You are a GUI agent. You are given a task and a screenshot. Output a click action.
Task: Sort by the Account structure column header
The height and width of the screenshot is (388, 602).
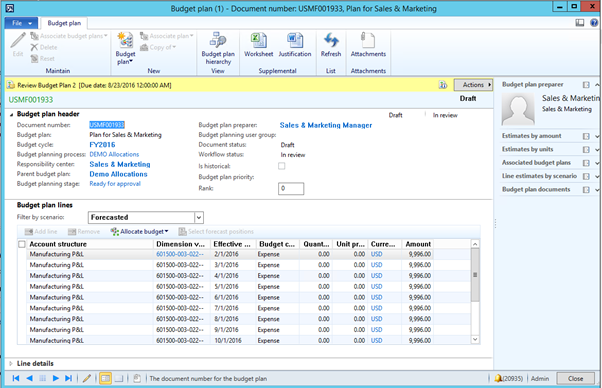coord(90,244)
